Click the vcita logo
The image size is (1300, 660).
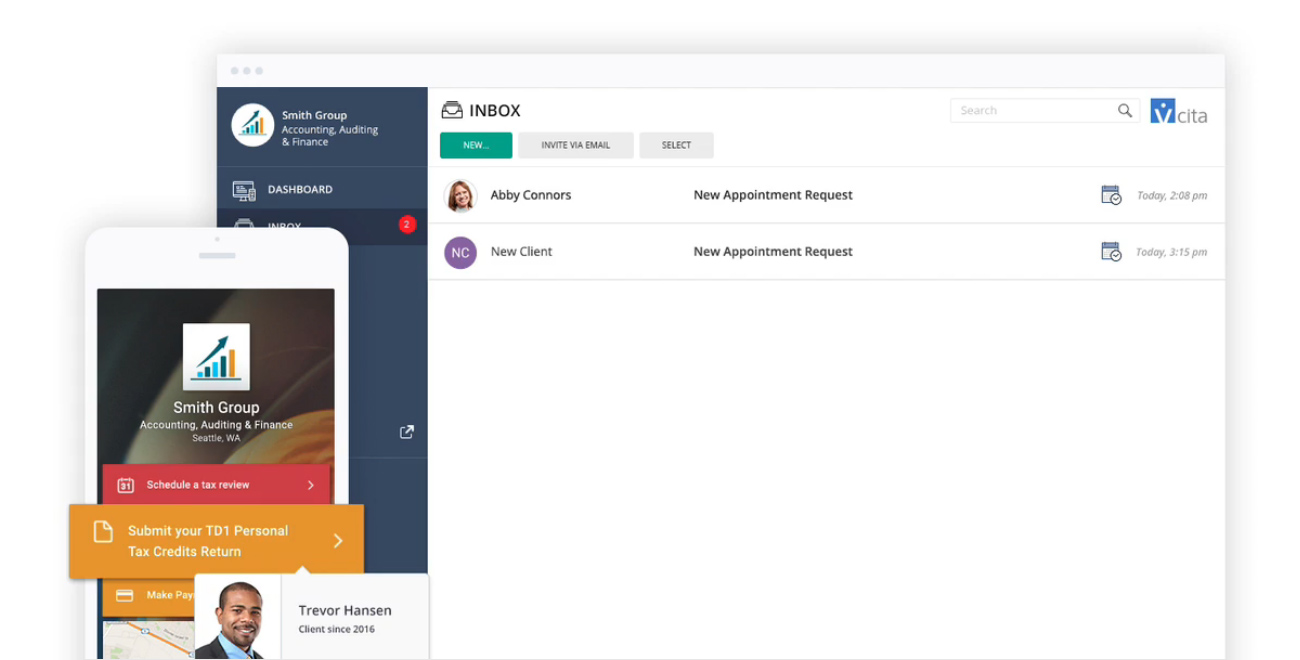coord(1178,111)
